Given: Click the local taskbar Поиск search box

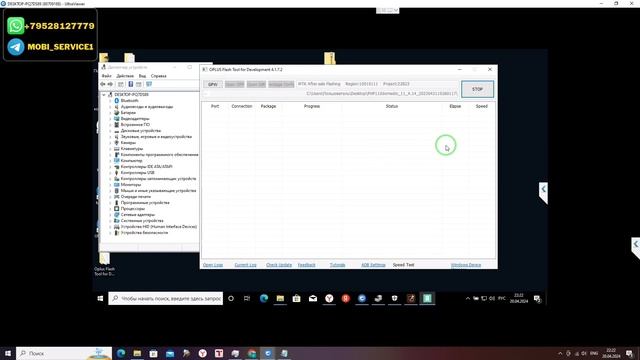Looking at the screenshot, I should 64,353.
